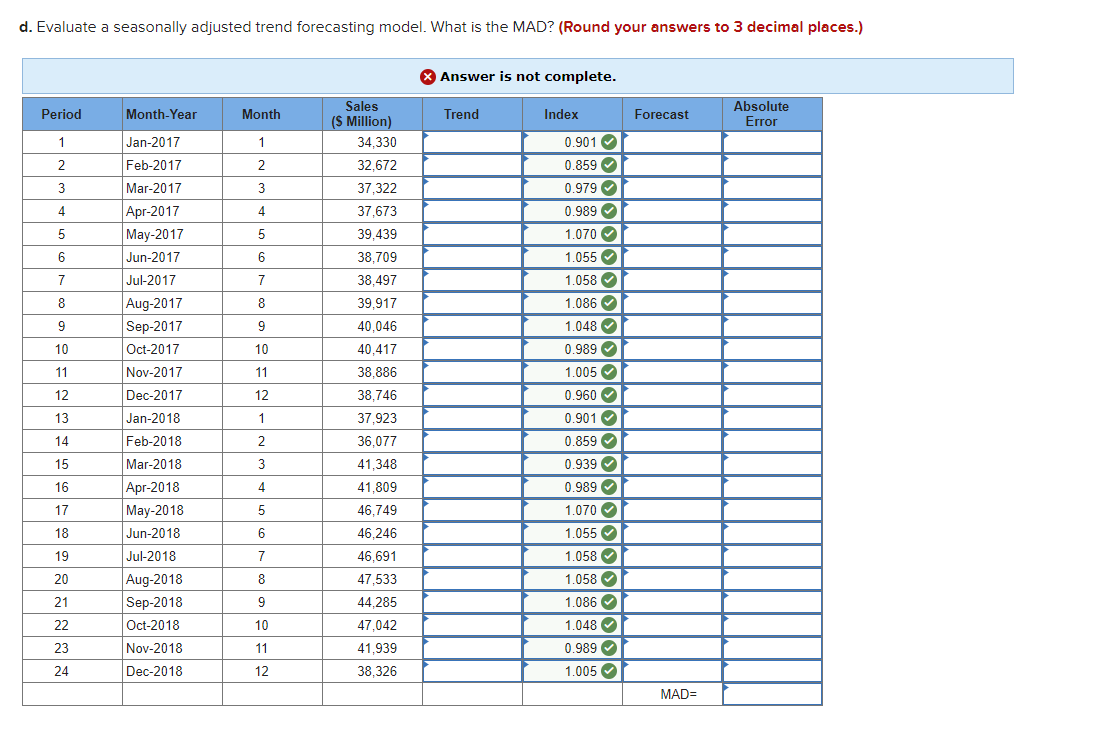
Task: Click the MAD= answer input field
Action: [772, 694]
